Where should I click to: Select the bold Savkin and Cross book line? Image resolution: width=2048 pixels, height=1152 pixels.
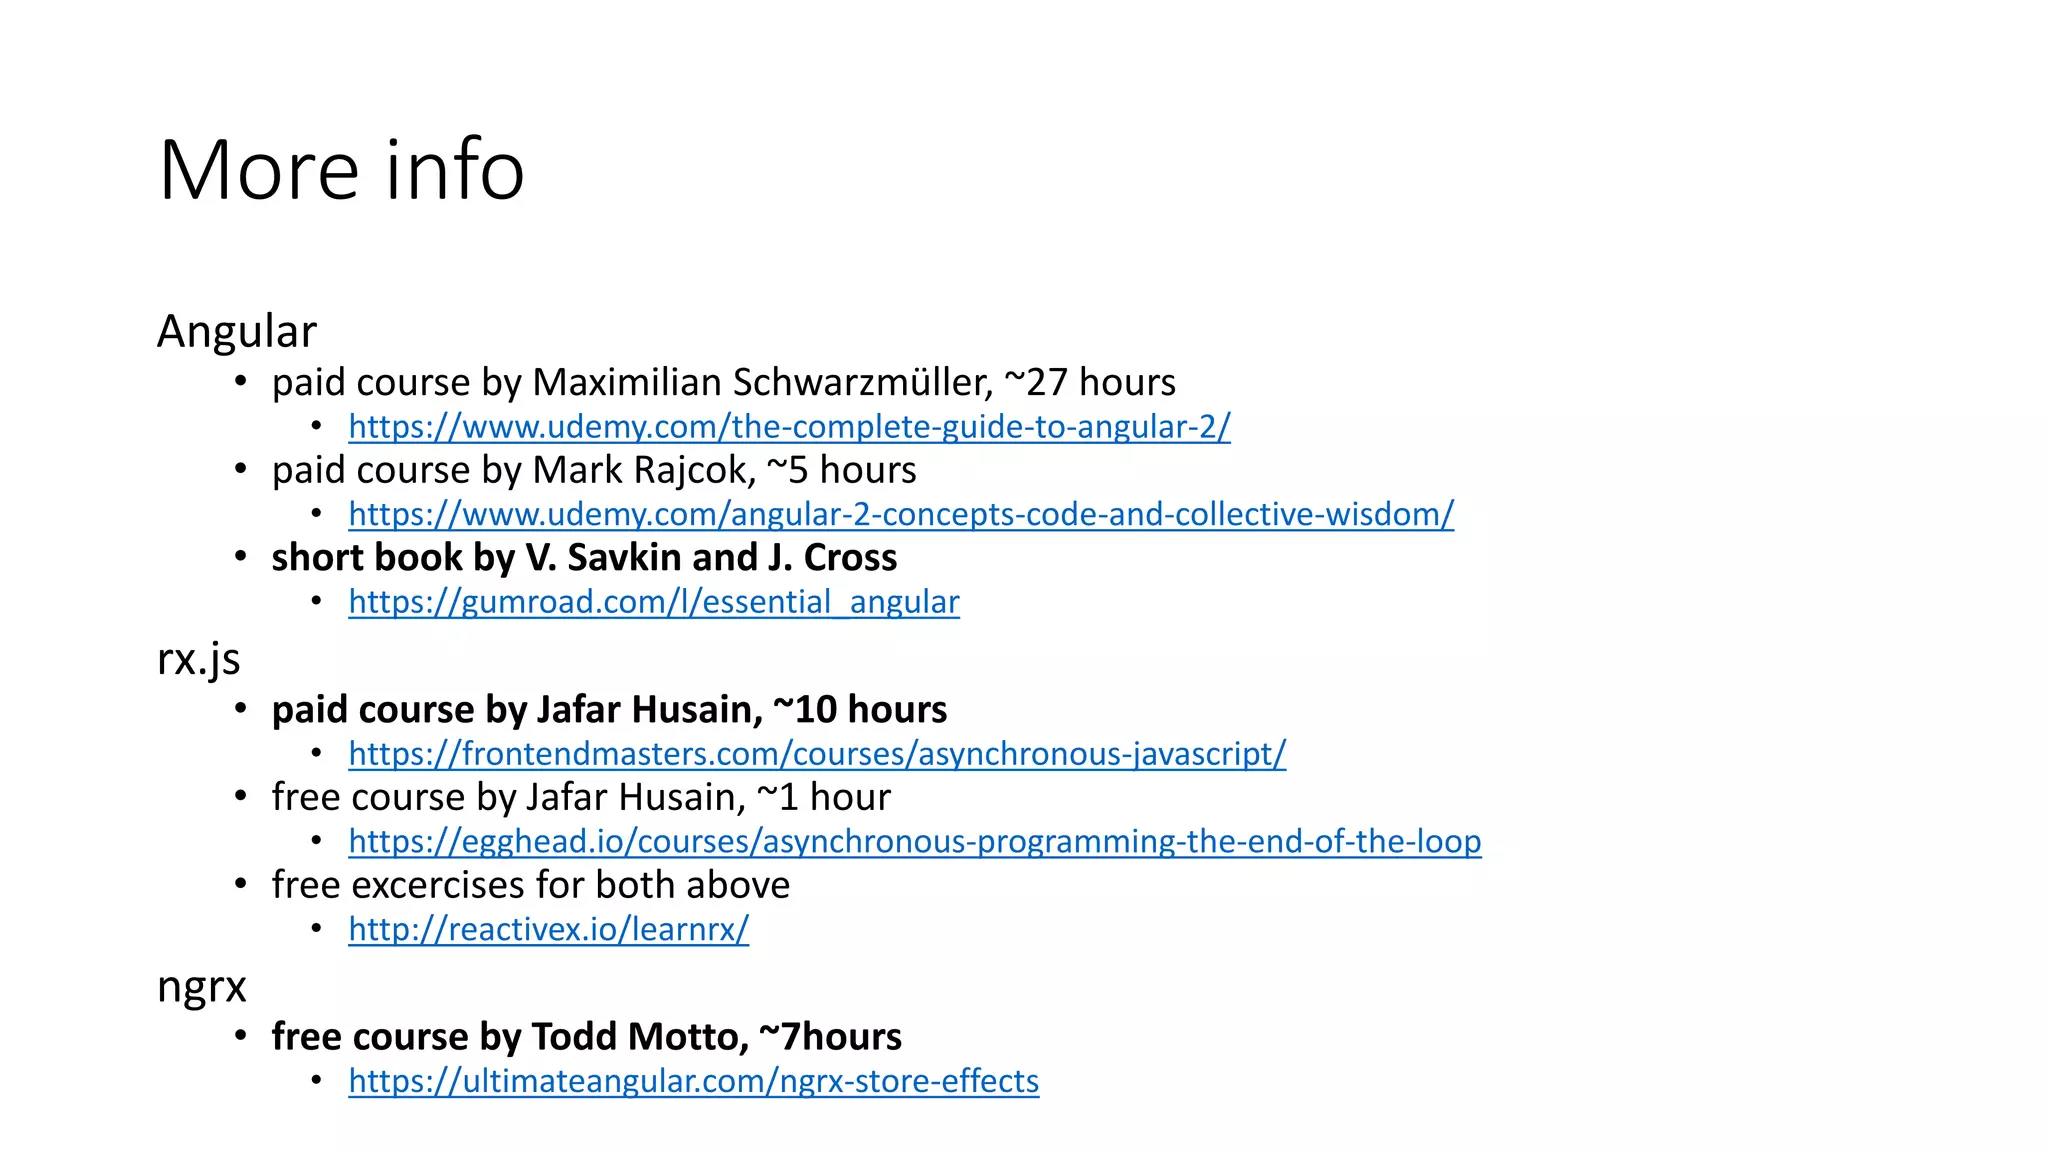pos(584,557)
